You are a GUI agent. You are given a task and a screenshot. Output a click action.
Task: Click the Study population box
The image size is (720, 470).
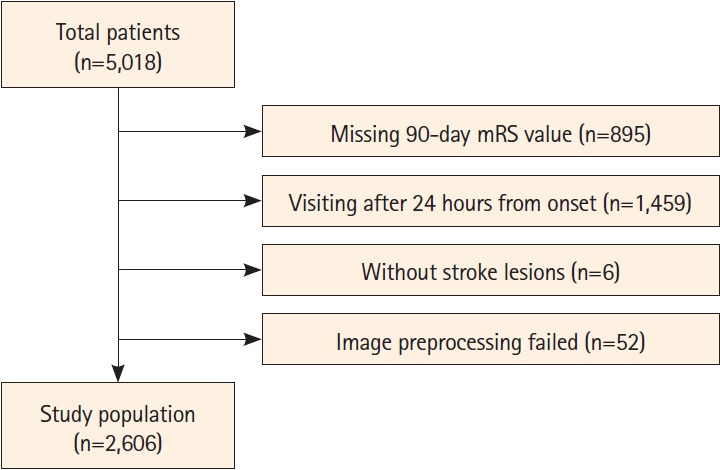click(x=118, y=423)
